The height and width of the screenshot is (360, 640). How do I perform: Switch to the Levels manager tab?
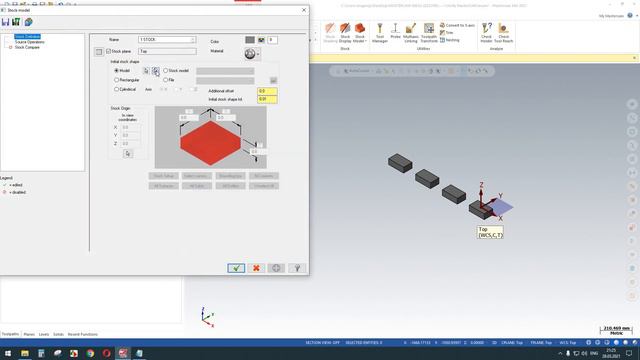tap(44, 334)
